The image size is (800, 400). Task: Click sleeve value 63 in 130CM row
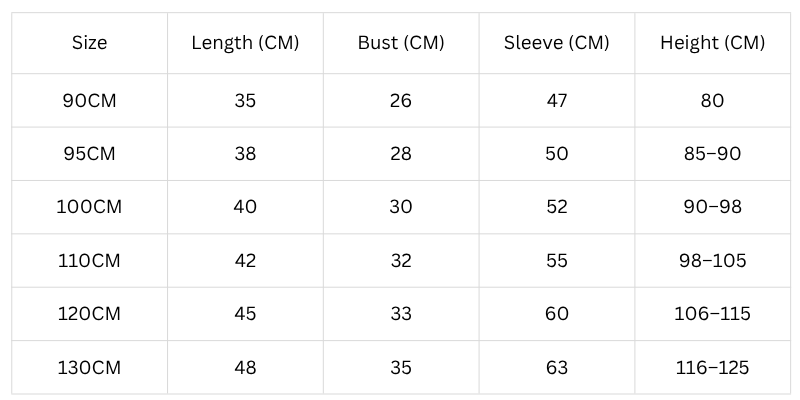pos(556,367)
